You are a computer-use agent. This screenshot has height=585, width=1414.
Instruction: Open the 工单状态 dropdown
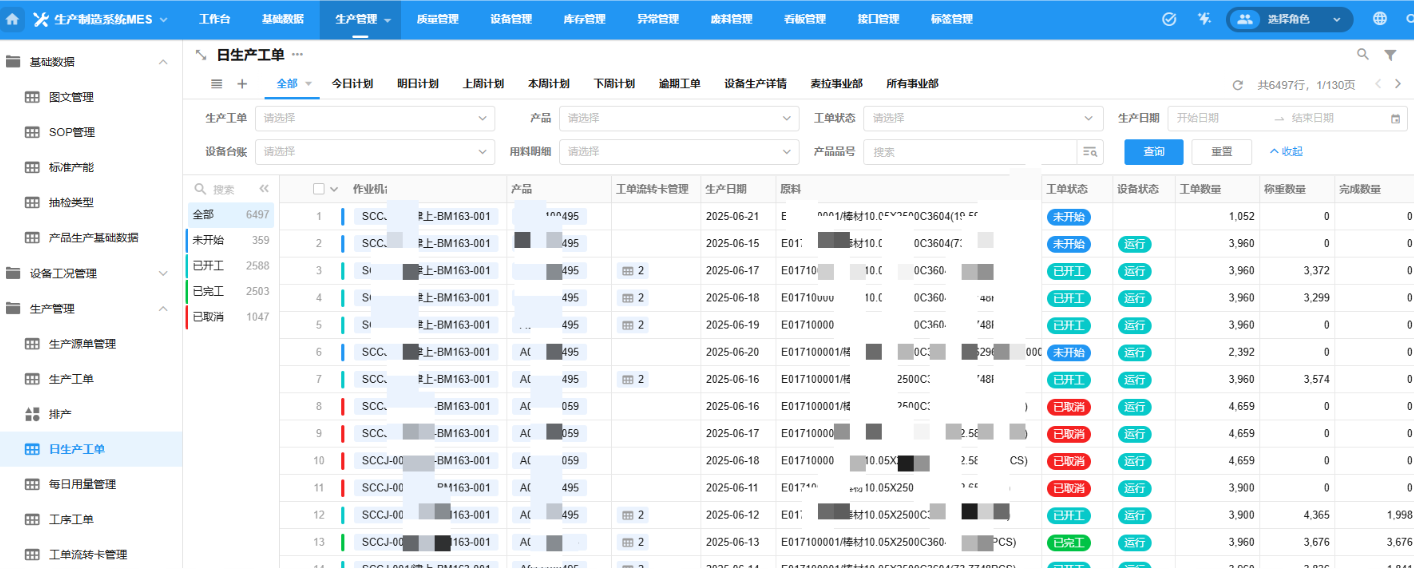(x=982, y=118)
